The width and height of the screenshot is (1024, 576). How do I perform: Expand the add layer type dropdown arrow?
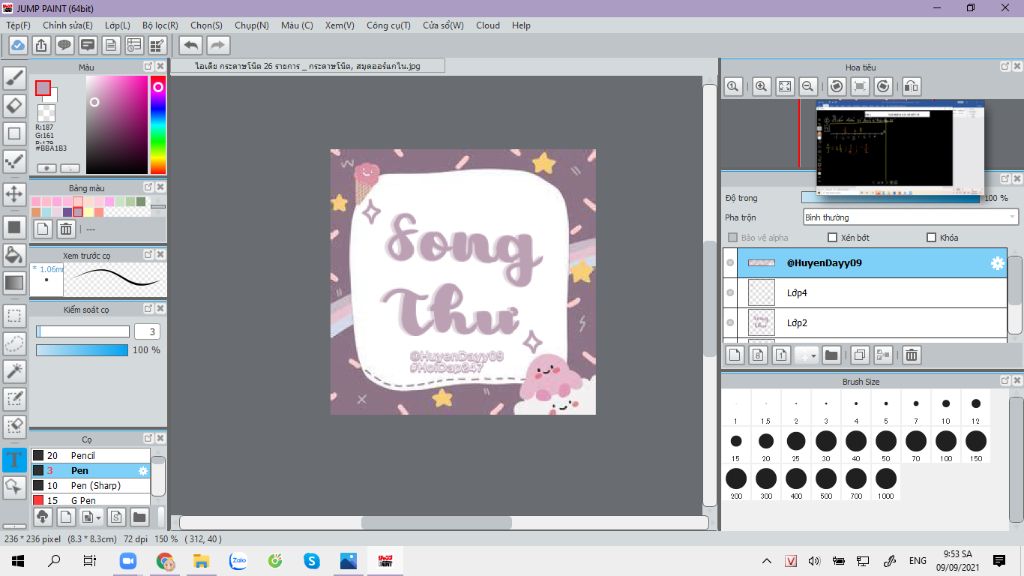click(812, 355)
